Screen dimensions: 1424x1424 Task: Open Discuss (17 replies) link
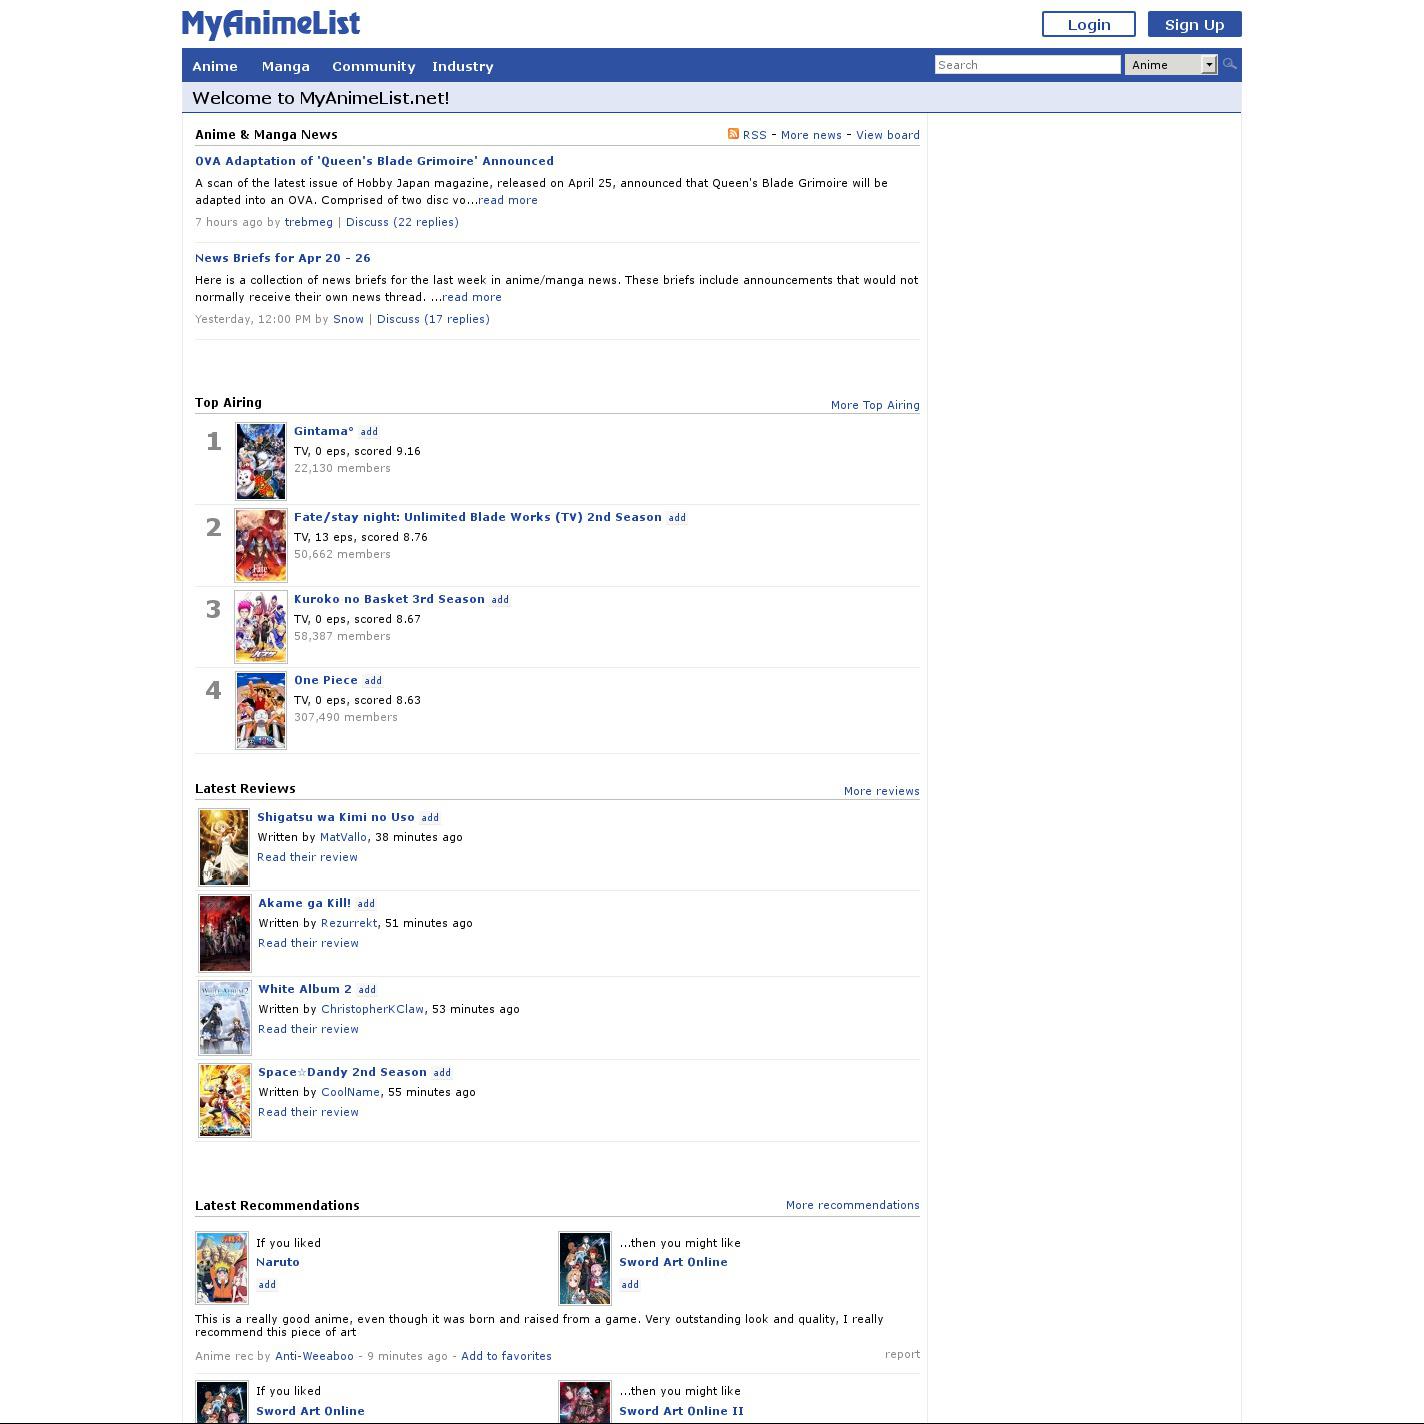tap(433, 319)
